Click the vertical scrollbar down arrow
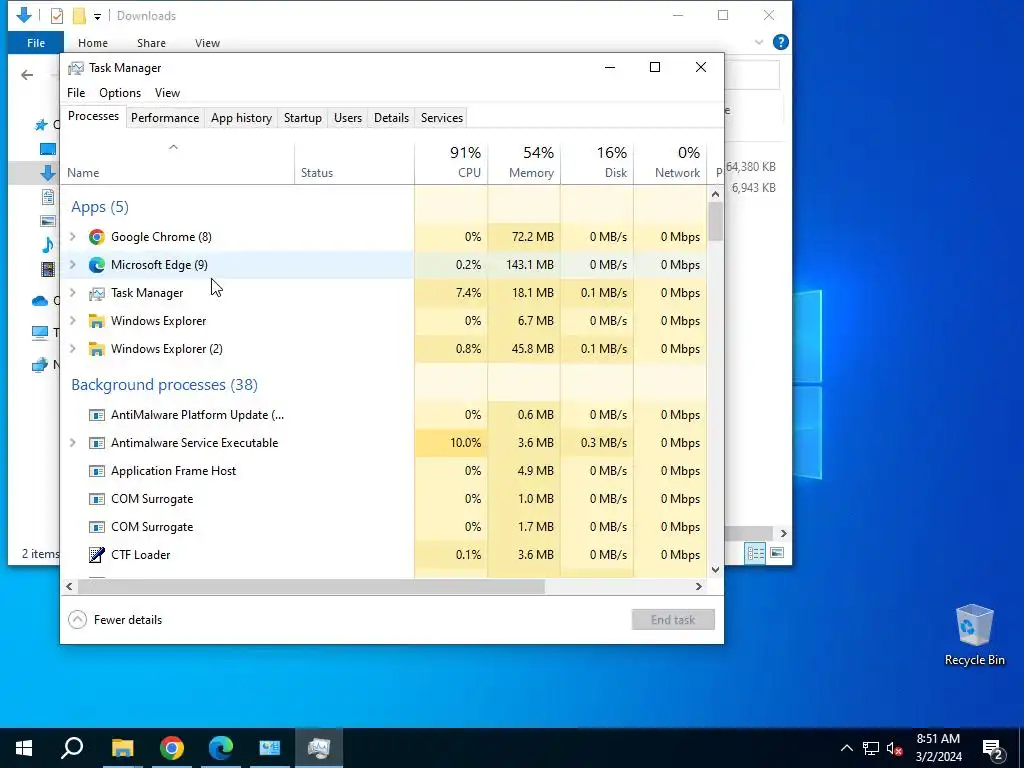Viewport: 1024px width, 768px height. (x=715, y=569)
